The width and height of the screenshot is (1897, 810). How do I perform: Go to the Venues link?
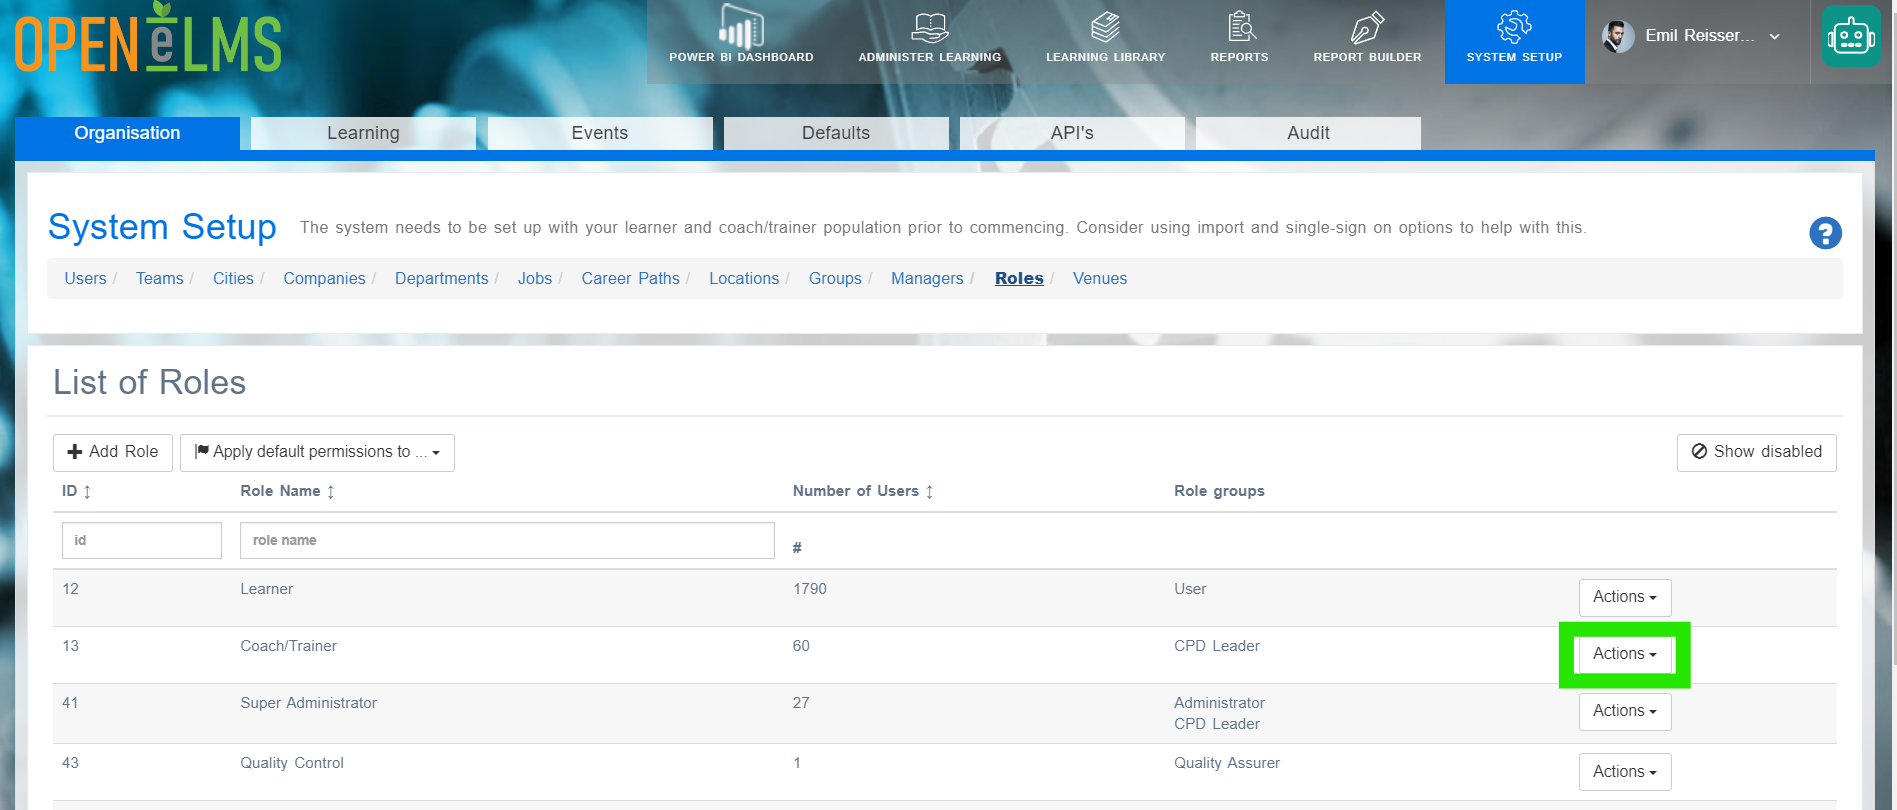1100,278
